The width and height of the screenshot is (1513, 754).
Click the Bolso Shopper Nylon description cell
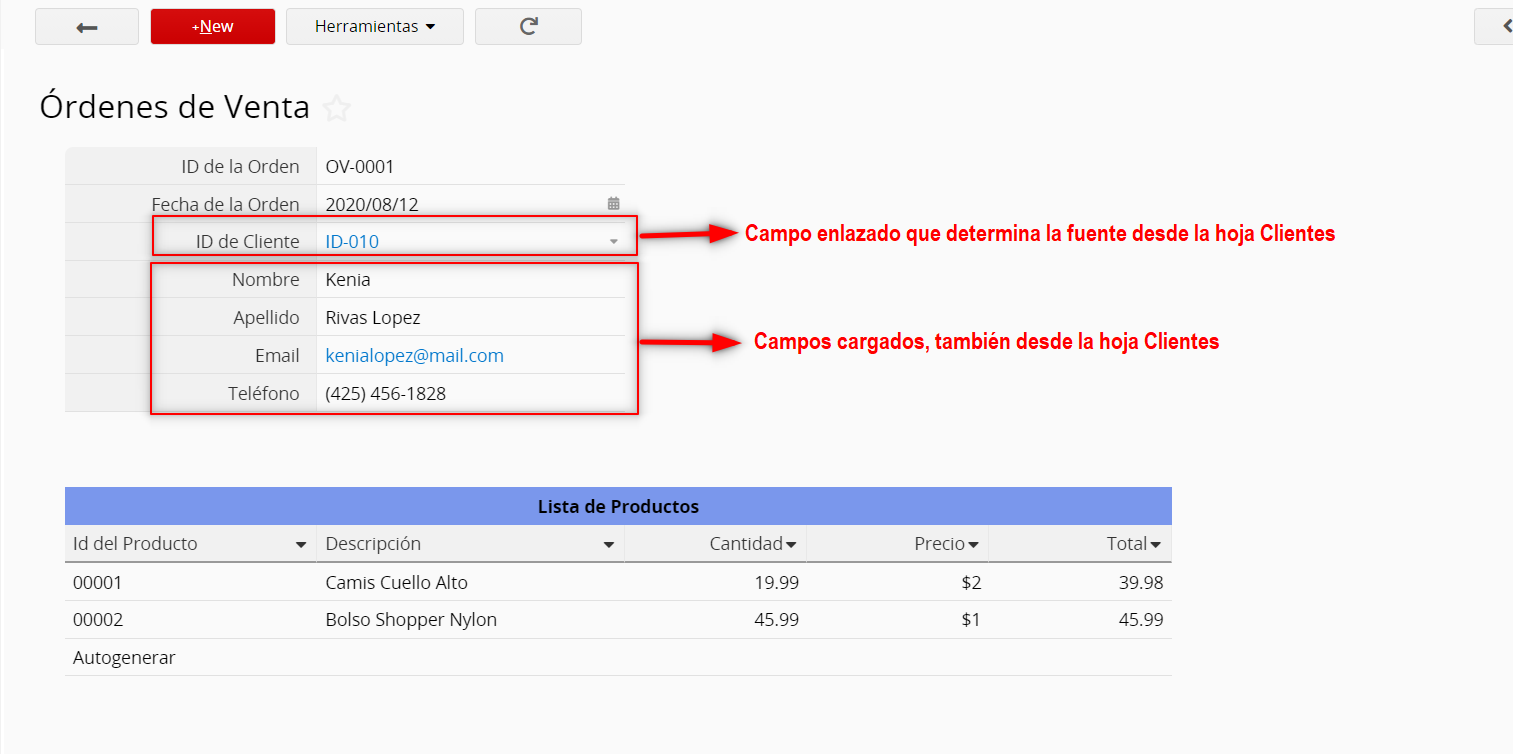click(411, 620)
